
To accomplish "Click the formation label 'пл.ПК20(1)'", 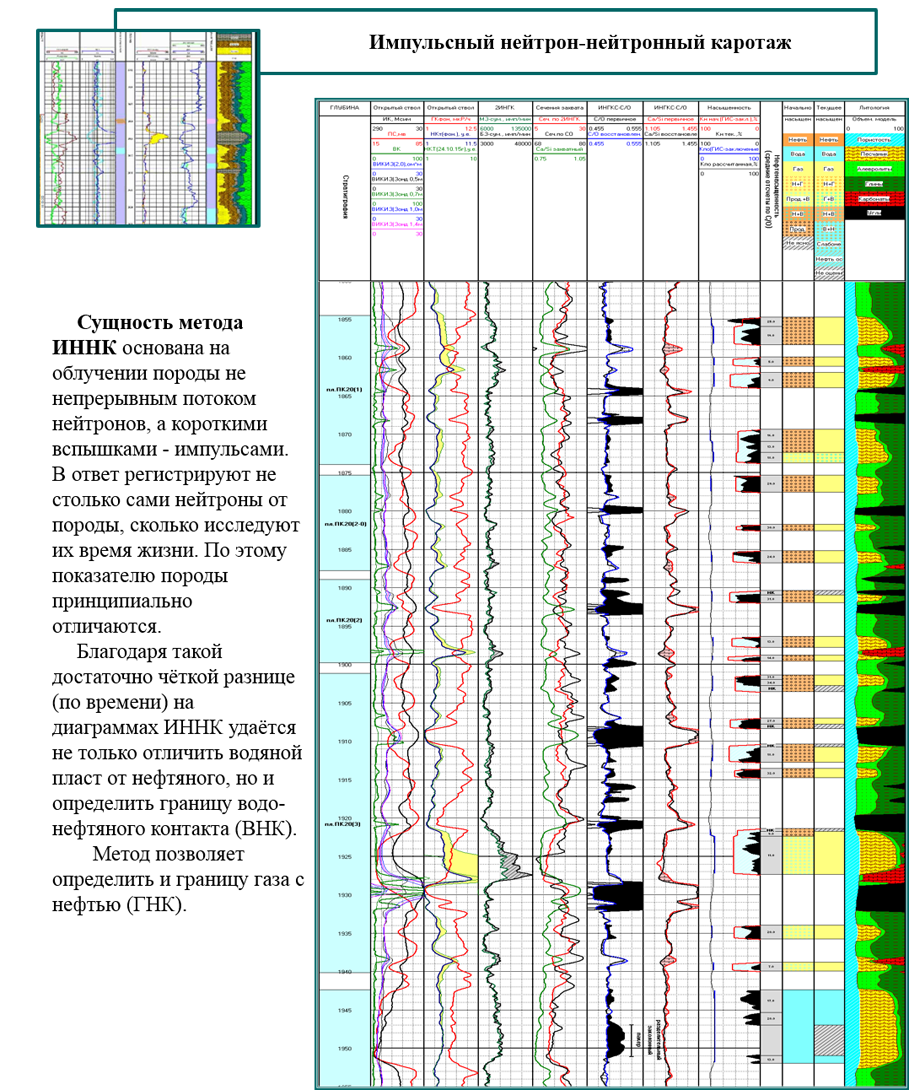I will point(344,389).
